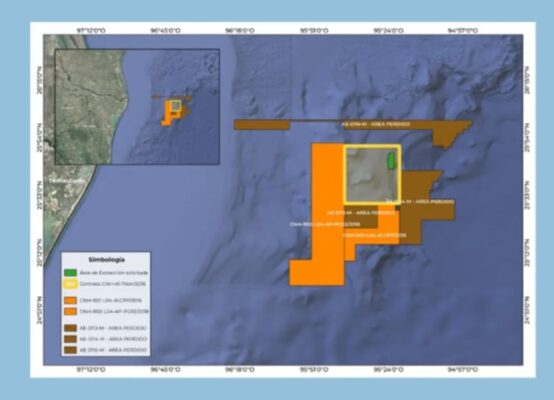
Task: Select the yellow-bordered contract square on the main map
Action: pos(372,174)
